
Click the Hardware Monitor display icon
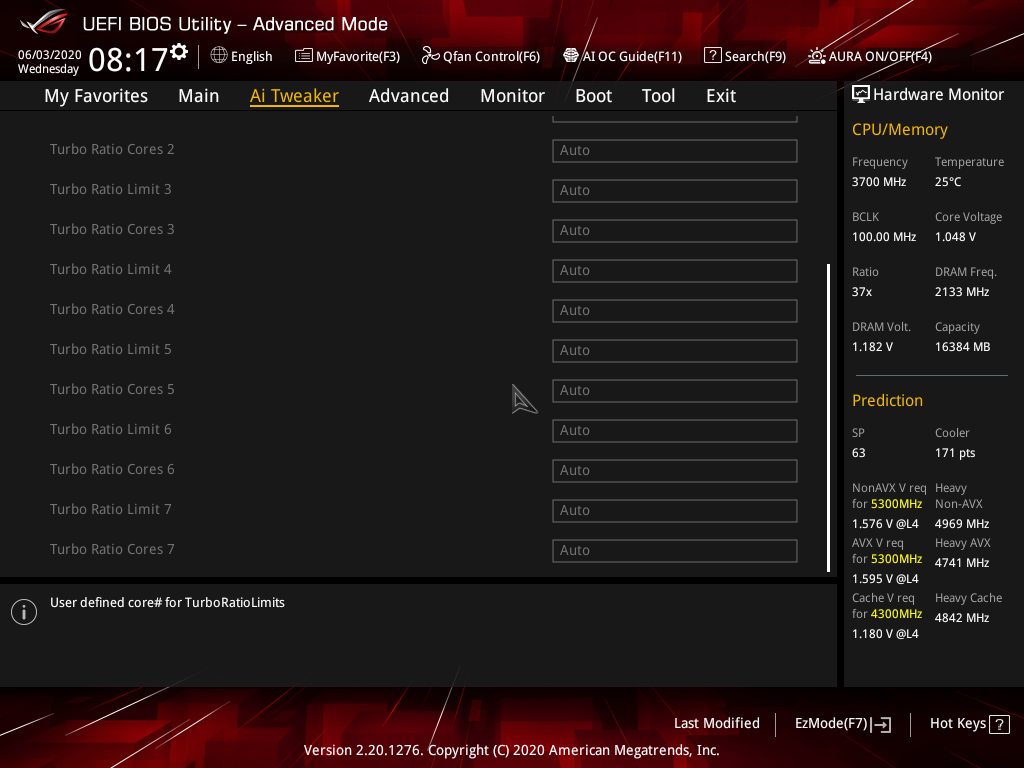pos(860,93)
